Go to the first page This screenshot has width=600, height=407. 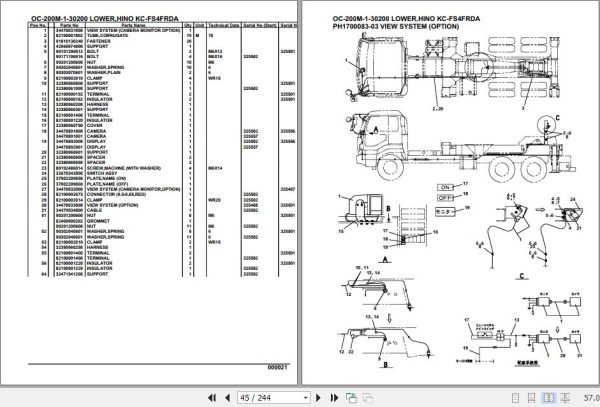212,398
